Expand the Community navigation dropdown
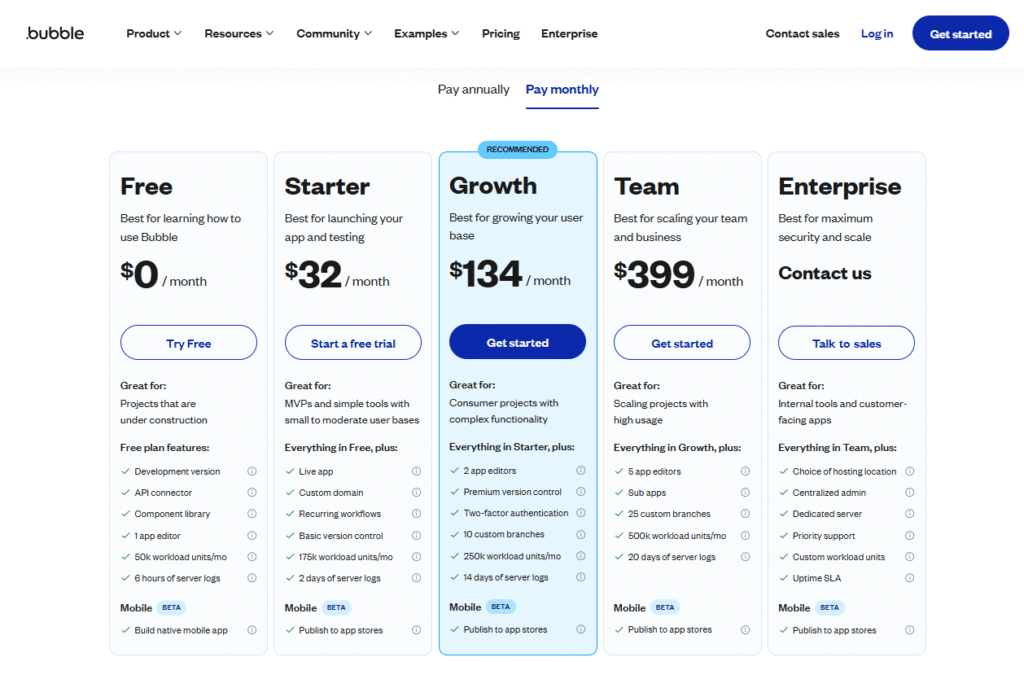Viewport: 1024px width, 688px height. coord(334,33)
